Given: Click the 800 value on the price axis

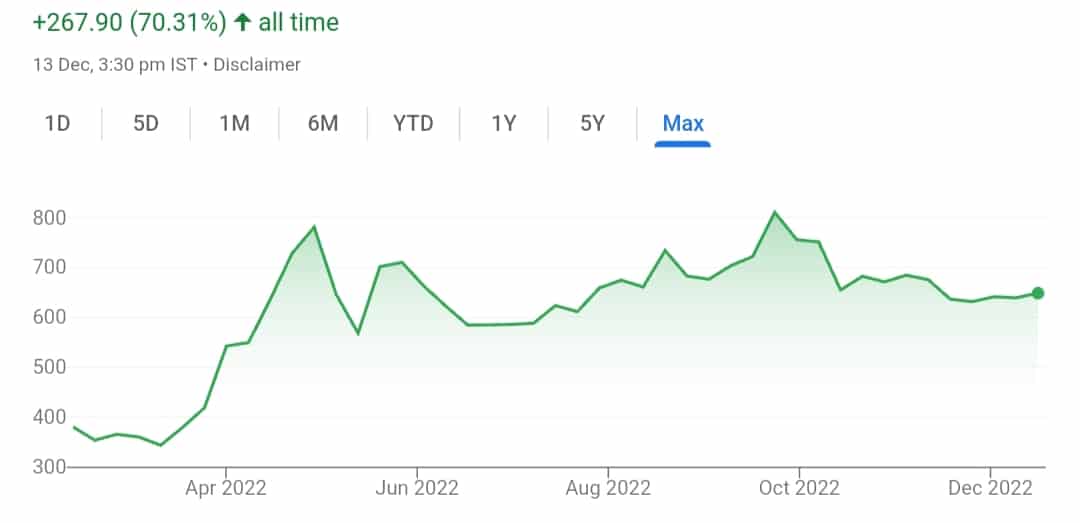Looking at the screenshot, I should click(49, 218).
